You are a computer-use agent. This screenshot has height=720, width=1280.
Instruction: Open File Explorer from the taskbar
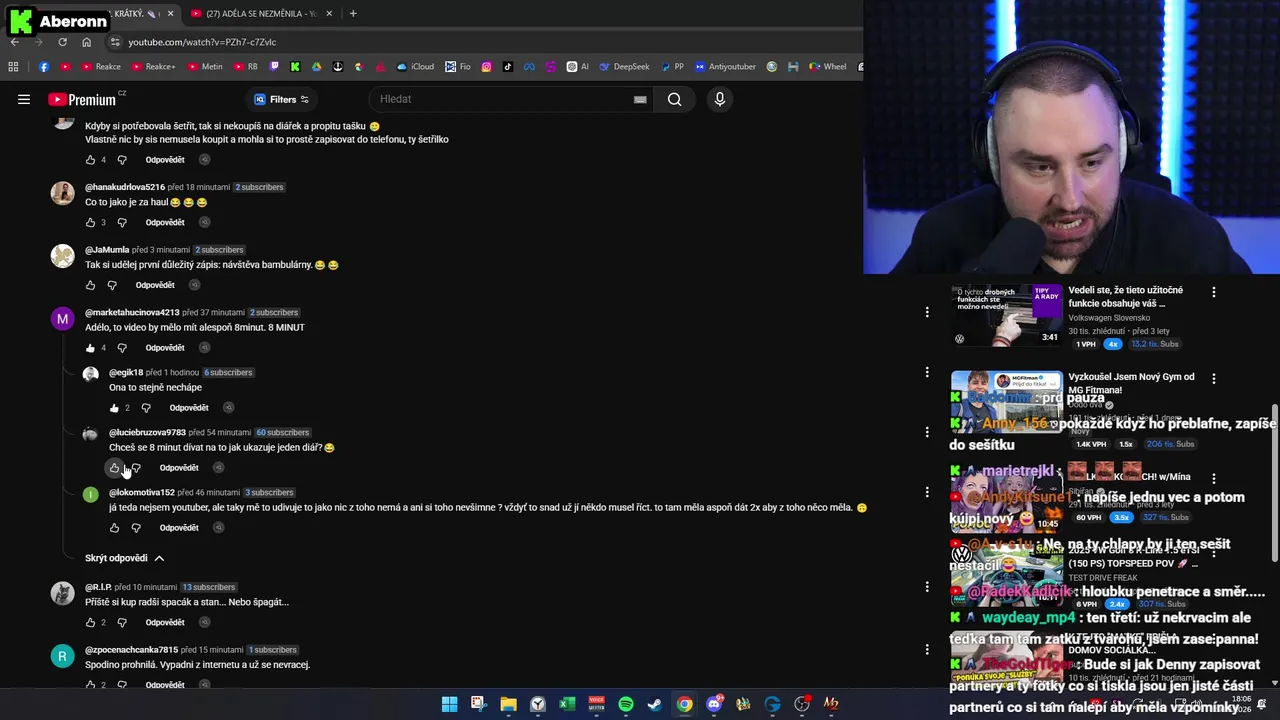coord(508,704)
